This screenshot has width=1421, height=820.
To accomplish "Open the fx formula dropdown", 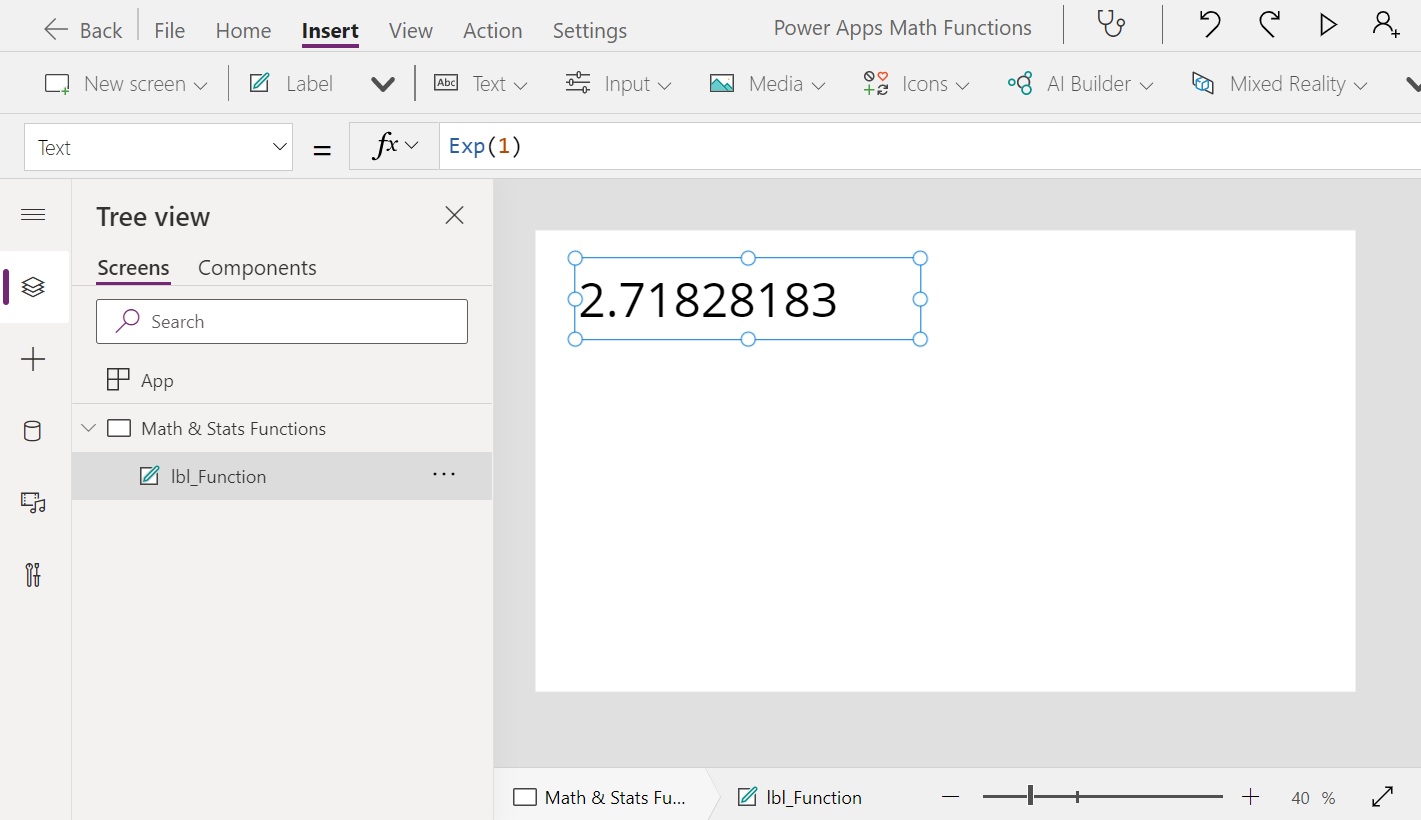I will 393,145.
